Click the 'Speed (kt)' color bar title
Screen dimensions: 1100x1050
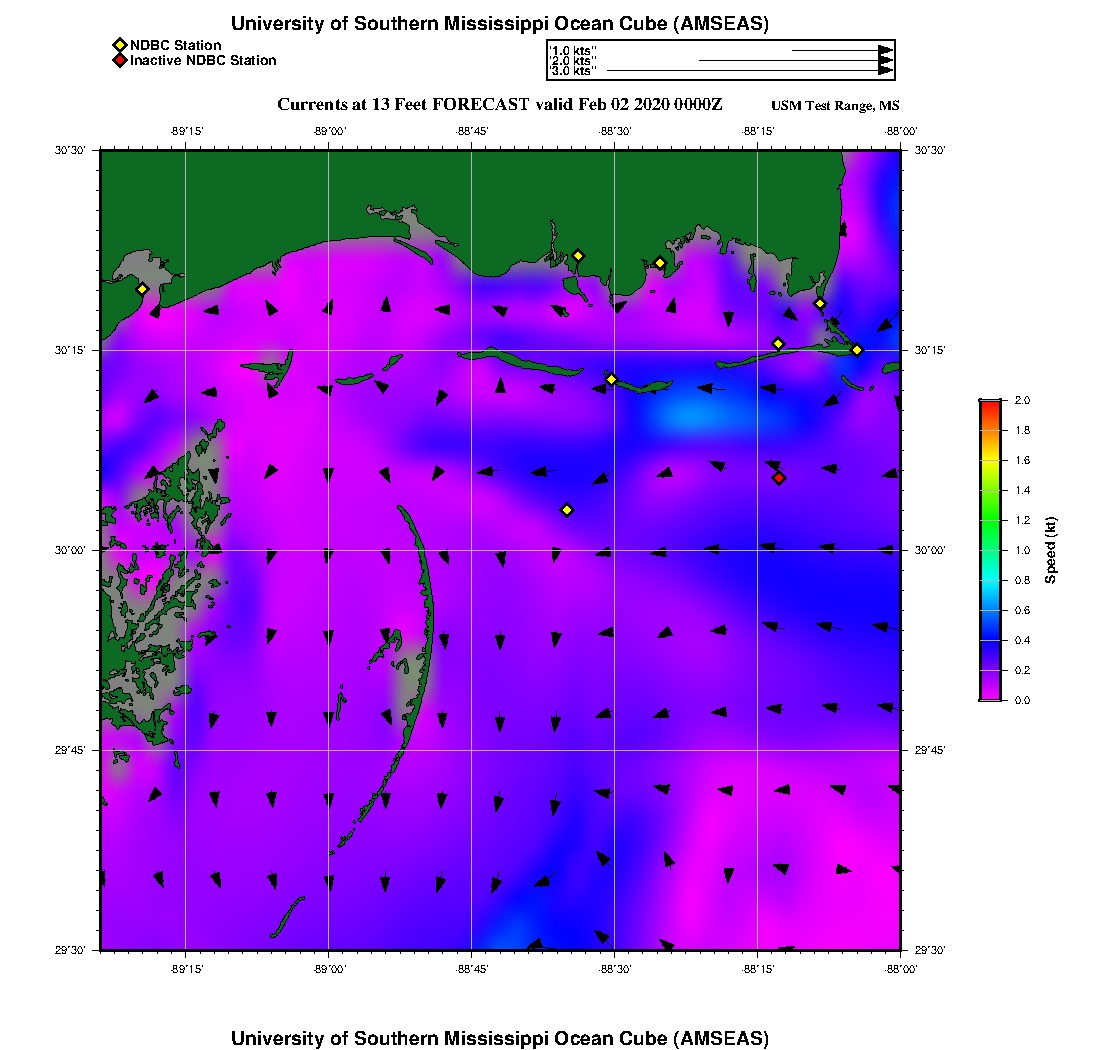point(1050,550)
